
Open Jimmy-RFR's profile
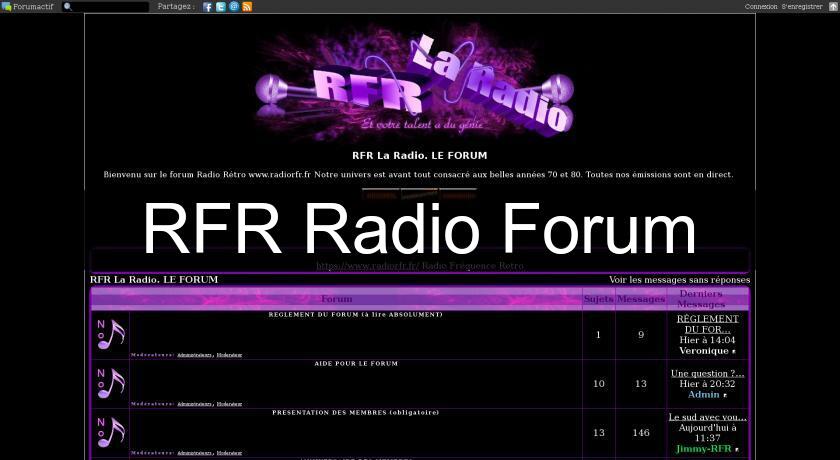point(703,449)
